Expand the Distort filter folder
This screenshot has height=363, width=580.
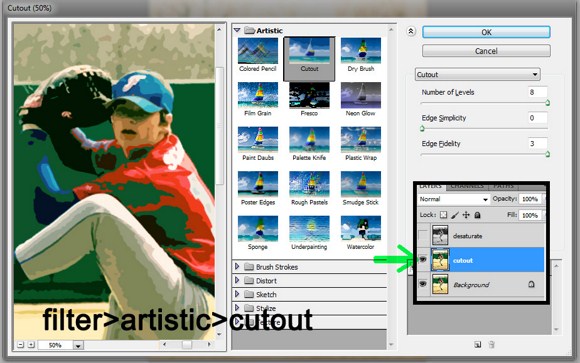[x=237, y=280]
